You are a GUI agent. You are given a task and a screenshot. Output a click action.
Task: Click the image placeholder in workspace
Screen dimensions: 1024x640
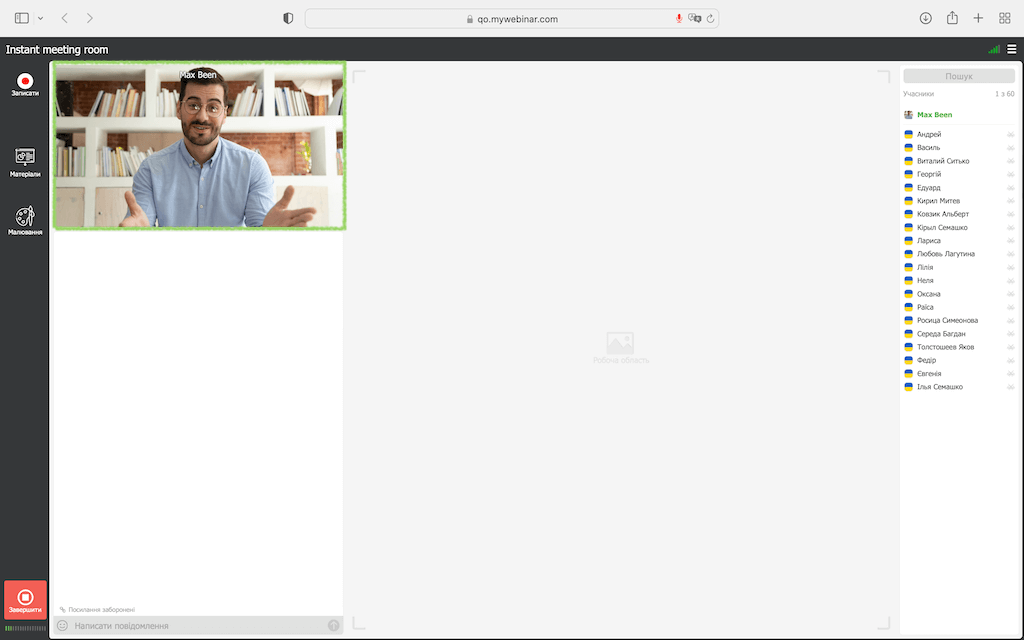(x=620, y=344)
